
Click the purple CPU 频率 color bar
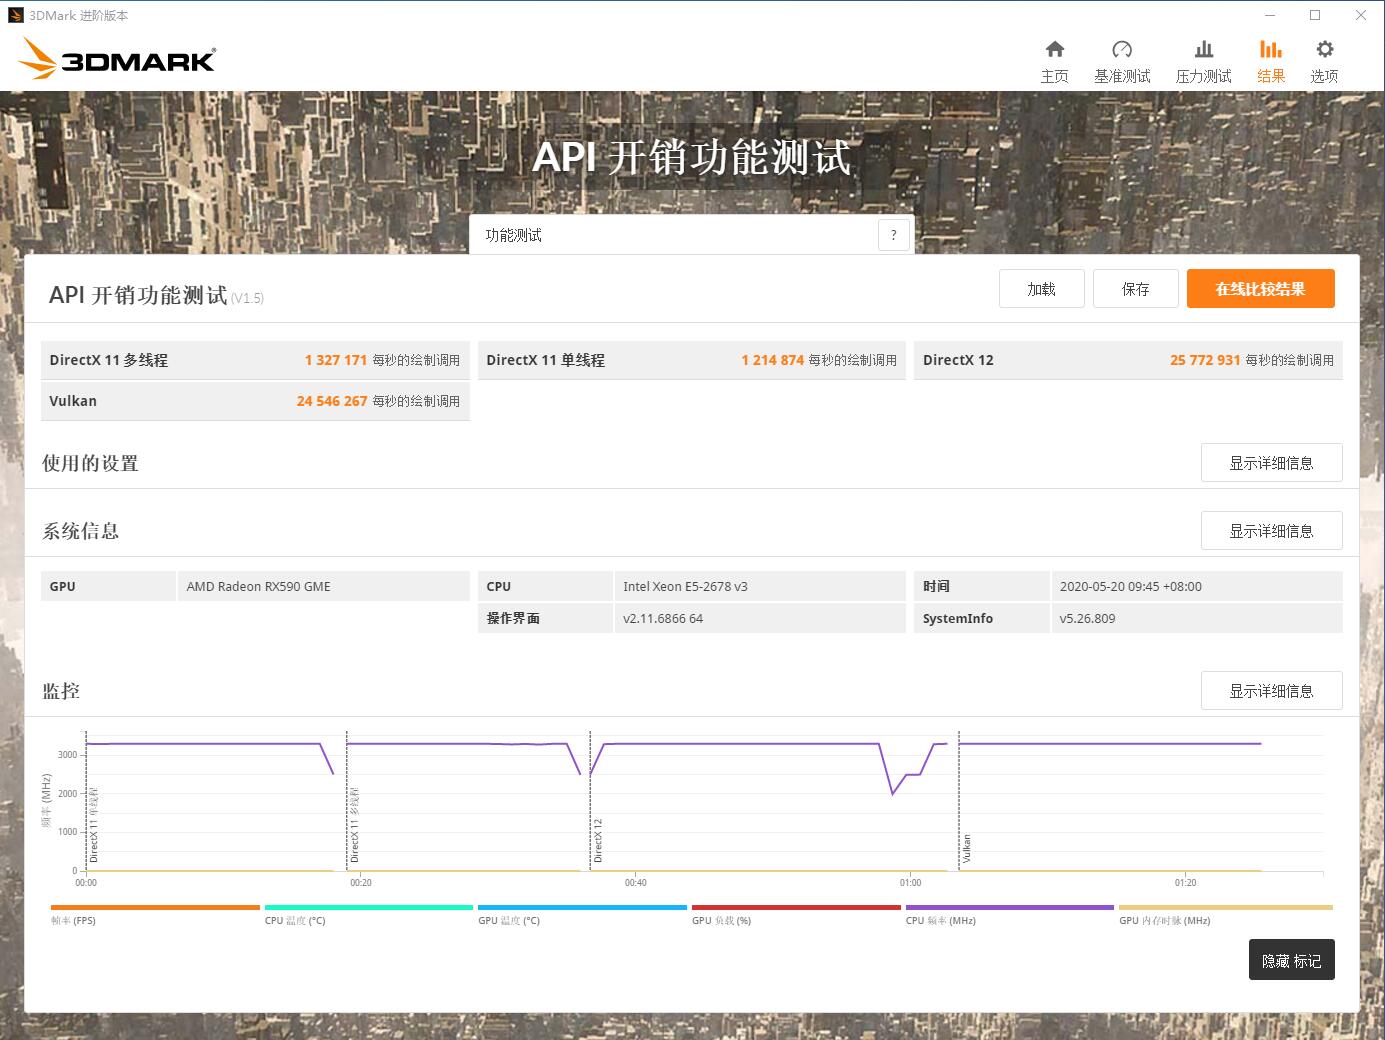pos(1010,906)
